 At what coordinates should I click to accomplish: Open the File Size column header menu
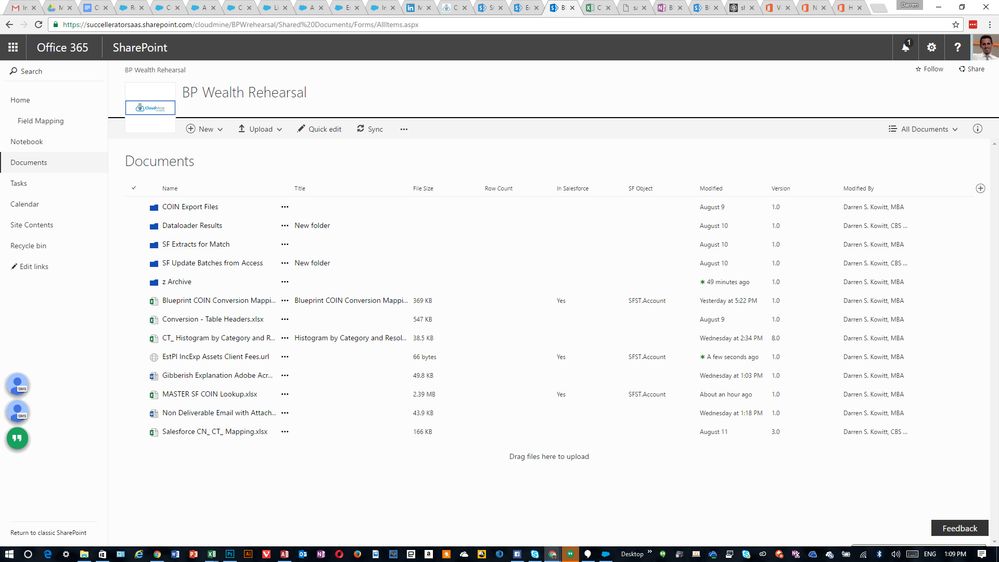click(x=423, y=189)
